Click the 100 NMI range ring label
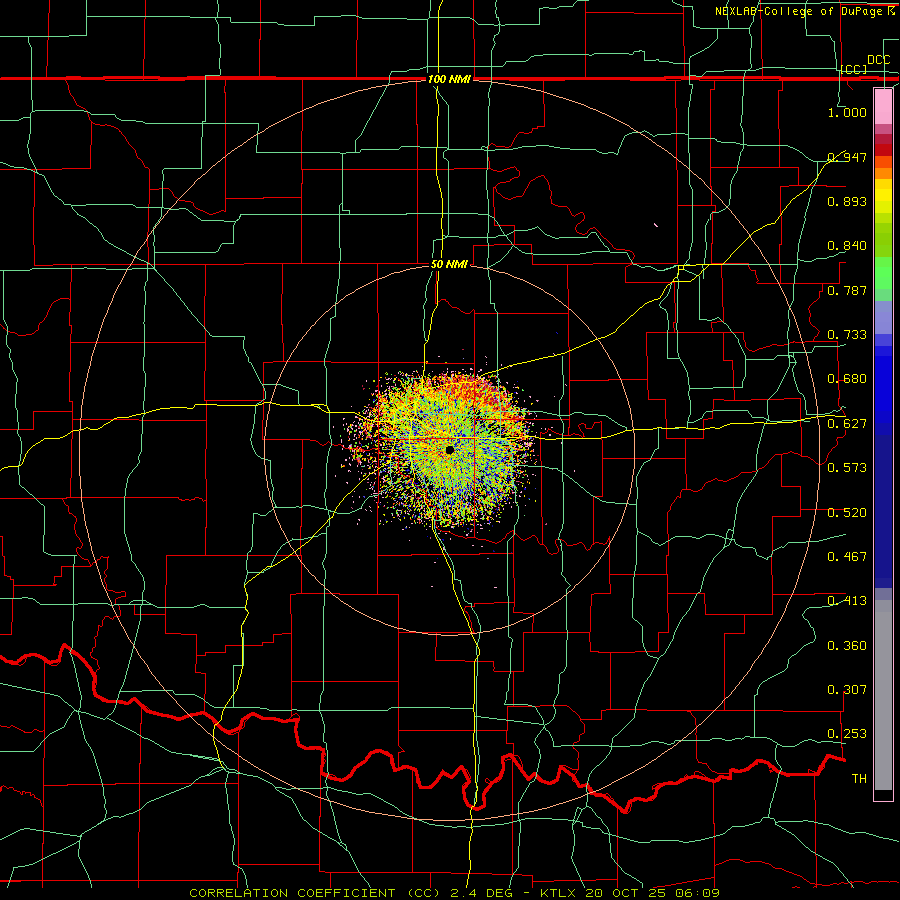 pos(449,79)
